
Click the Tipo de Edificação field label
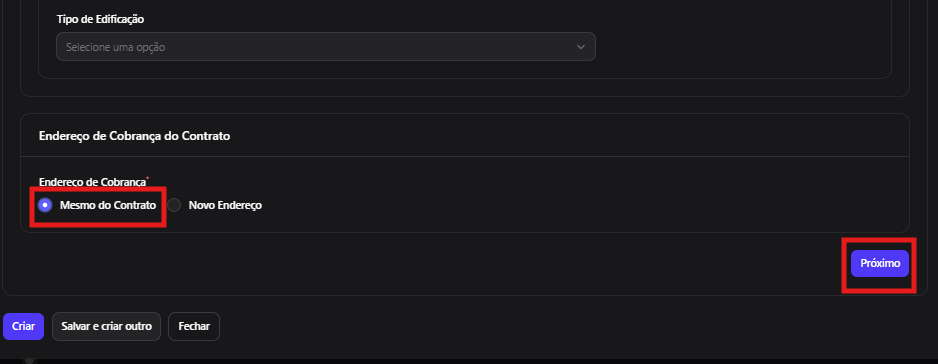[100, 19]
